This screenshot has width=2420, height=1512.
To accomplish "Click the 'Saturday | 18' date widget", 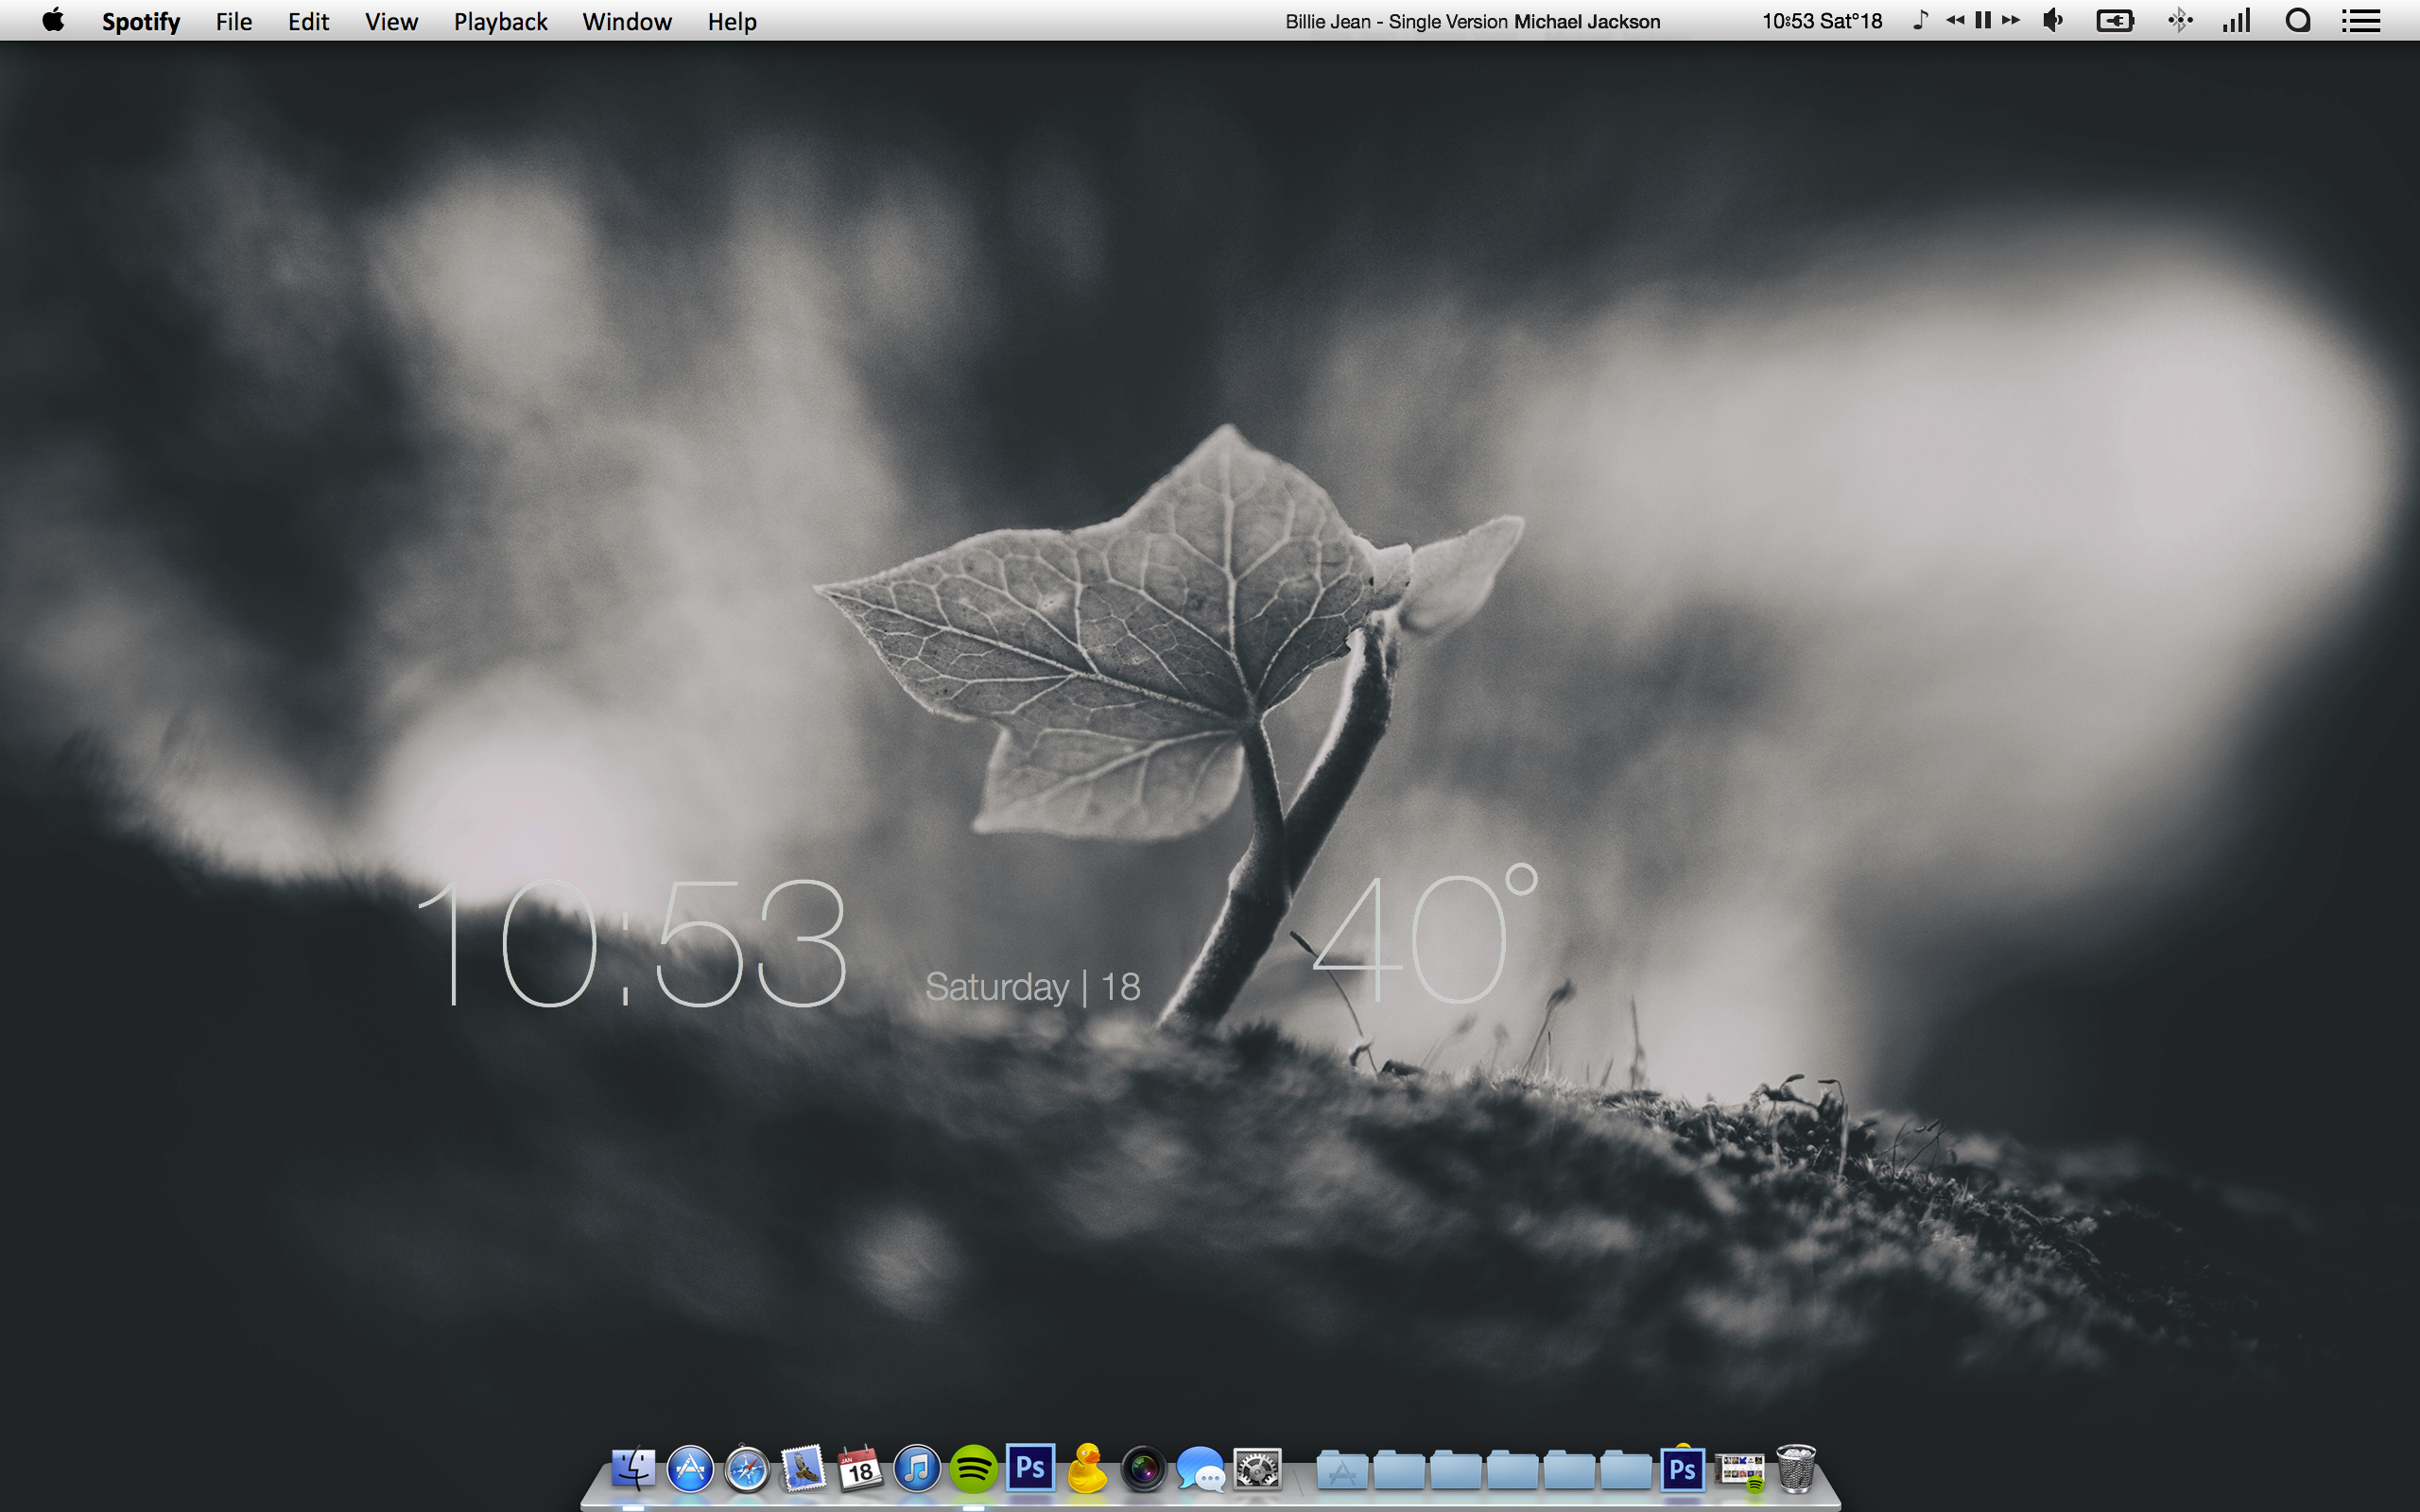I will [x=1033, y=987].
